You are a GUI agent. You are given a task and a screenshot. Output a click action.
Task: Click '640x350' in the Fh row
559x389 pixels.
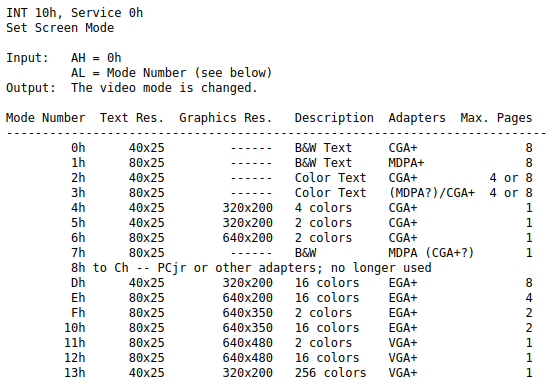point(247,312)
